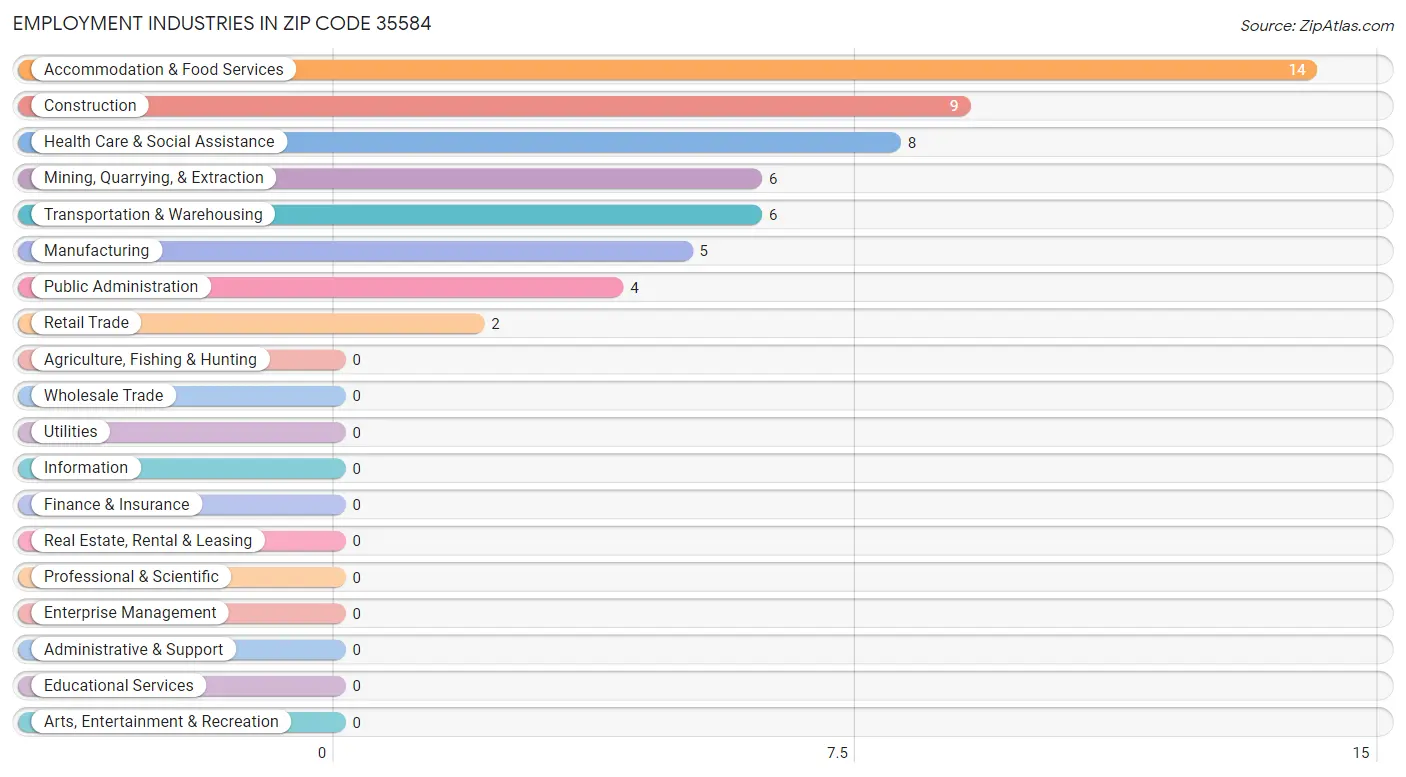
Task: Select the Manufacturing label
Action: point(96,250)
